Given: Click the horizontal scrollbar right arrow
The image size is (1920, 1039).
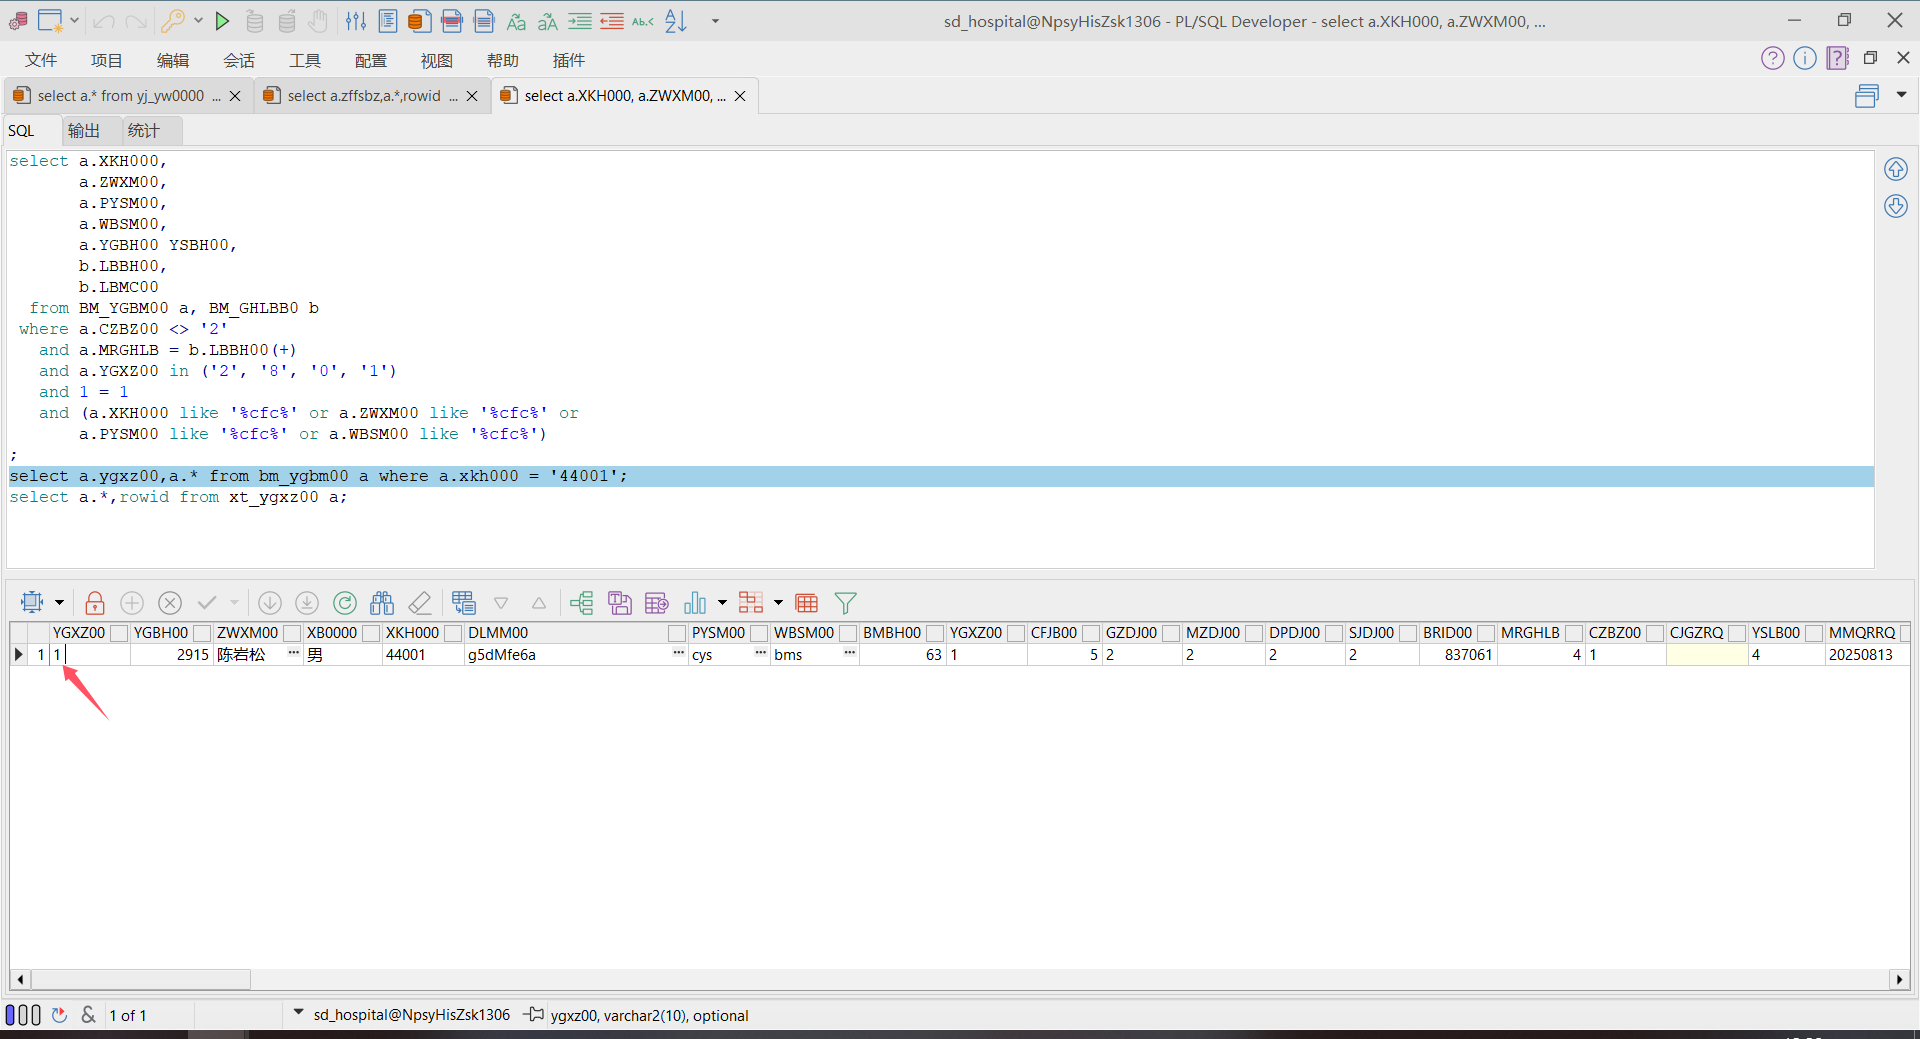Looking at the screenshot, I should point(1898,980).
